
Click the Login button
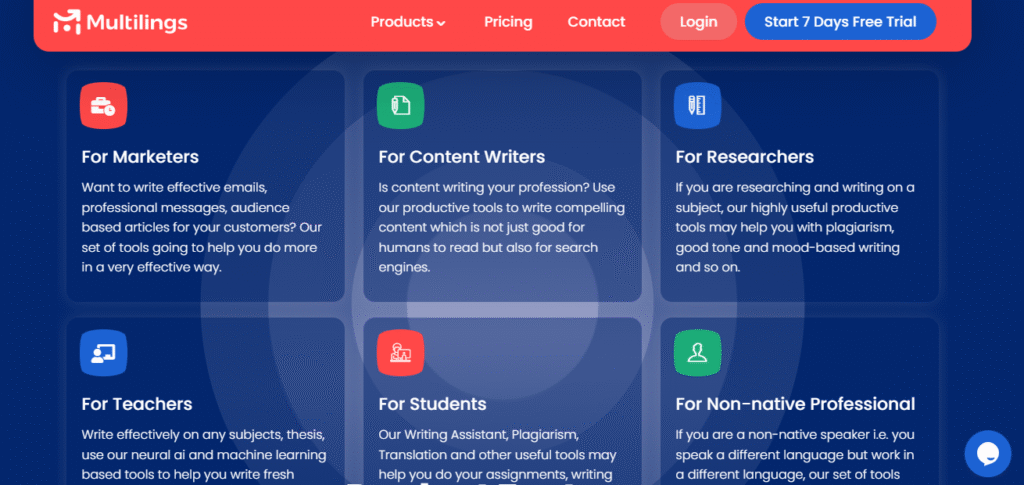point(698,22)
